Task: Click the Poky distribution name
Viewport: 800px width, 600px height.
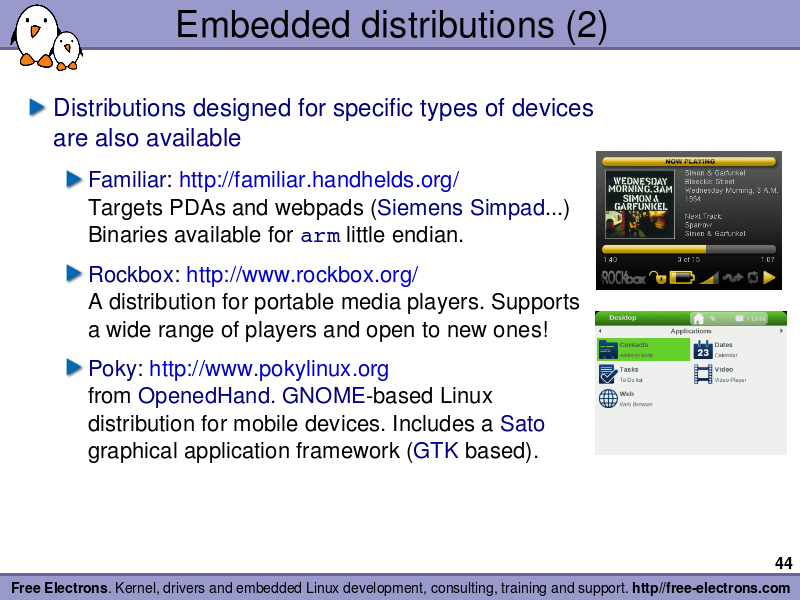Action: click(x=112, y=368)
